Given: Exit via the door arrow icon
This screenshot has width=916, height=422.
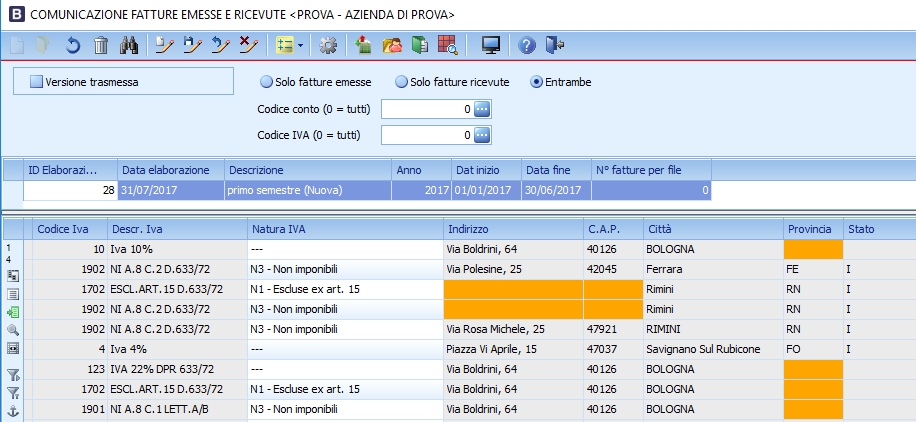Looking at the screenshot, I should (x=554, y=45).
